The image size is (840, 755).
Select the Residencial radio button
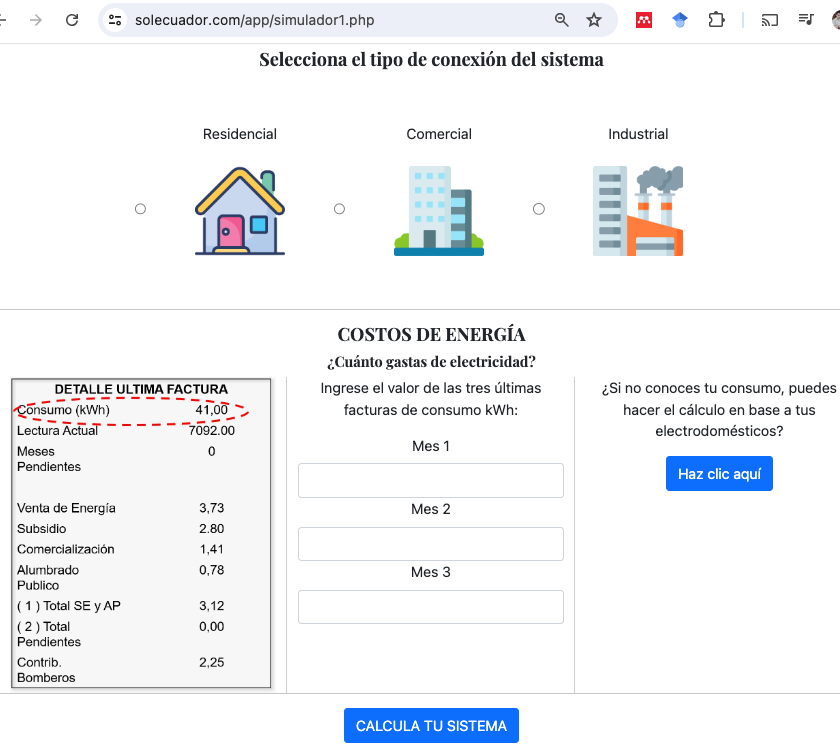(140, 209)
